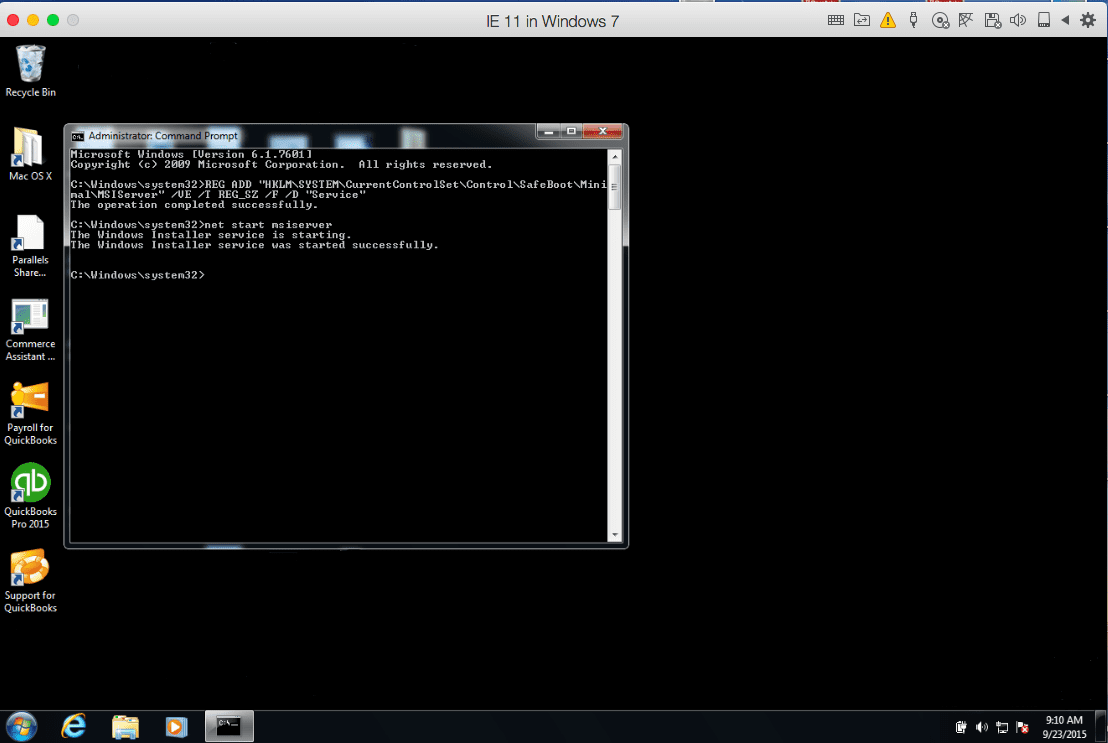Click the yellow warning triangle icon
Screen dimensions: 1108x743
click(x=887, y=20)
